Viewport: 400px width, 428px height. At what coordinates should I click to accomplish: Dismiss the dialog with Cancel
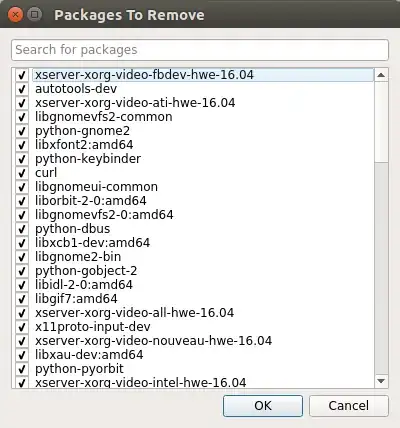coord(349,406)
